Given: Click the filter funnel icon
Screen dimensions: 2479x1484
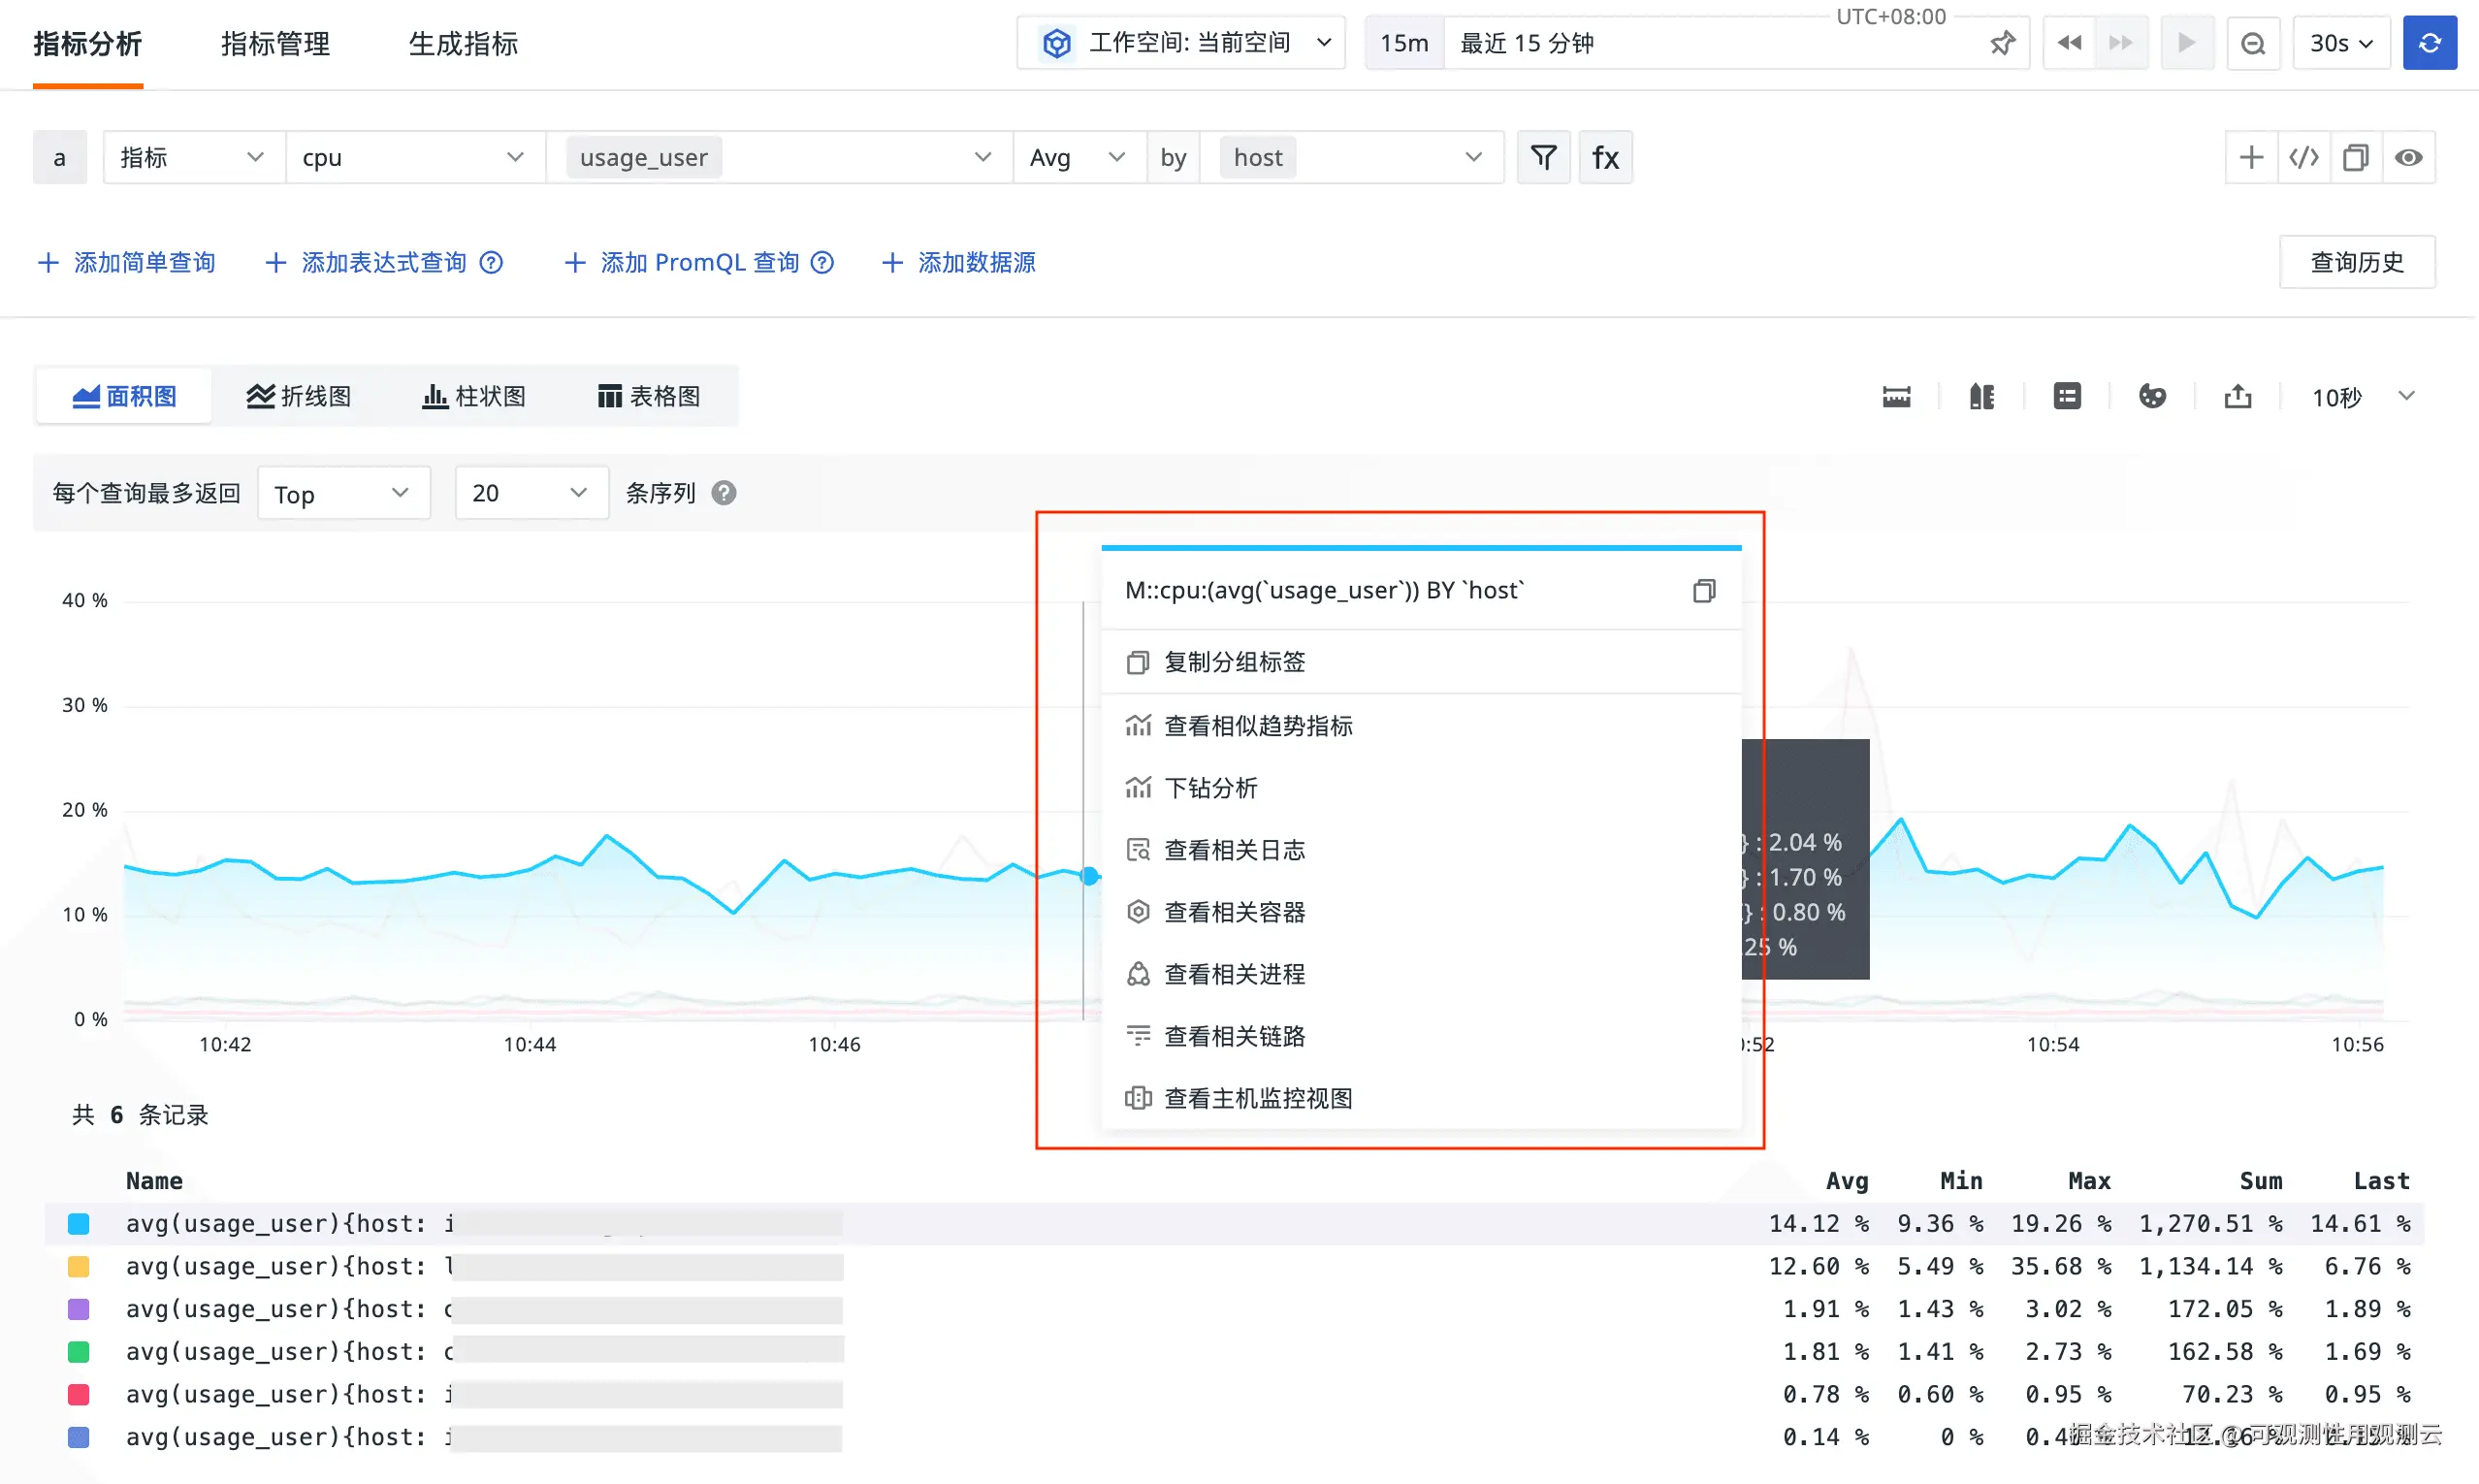Looking at the screenshot, I should coord(1543,158).
